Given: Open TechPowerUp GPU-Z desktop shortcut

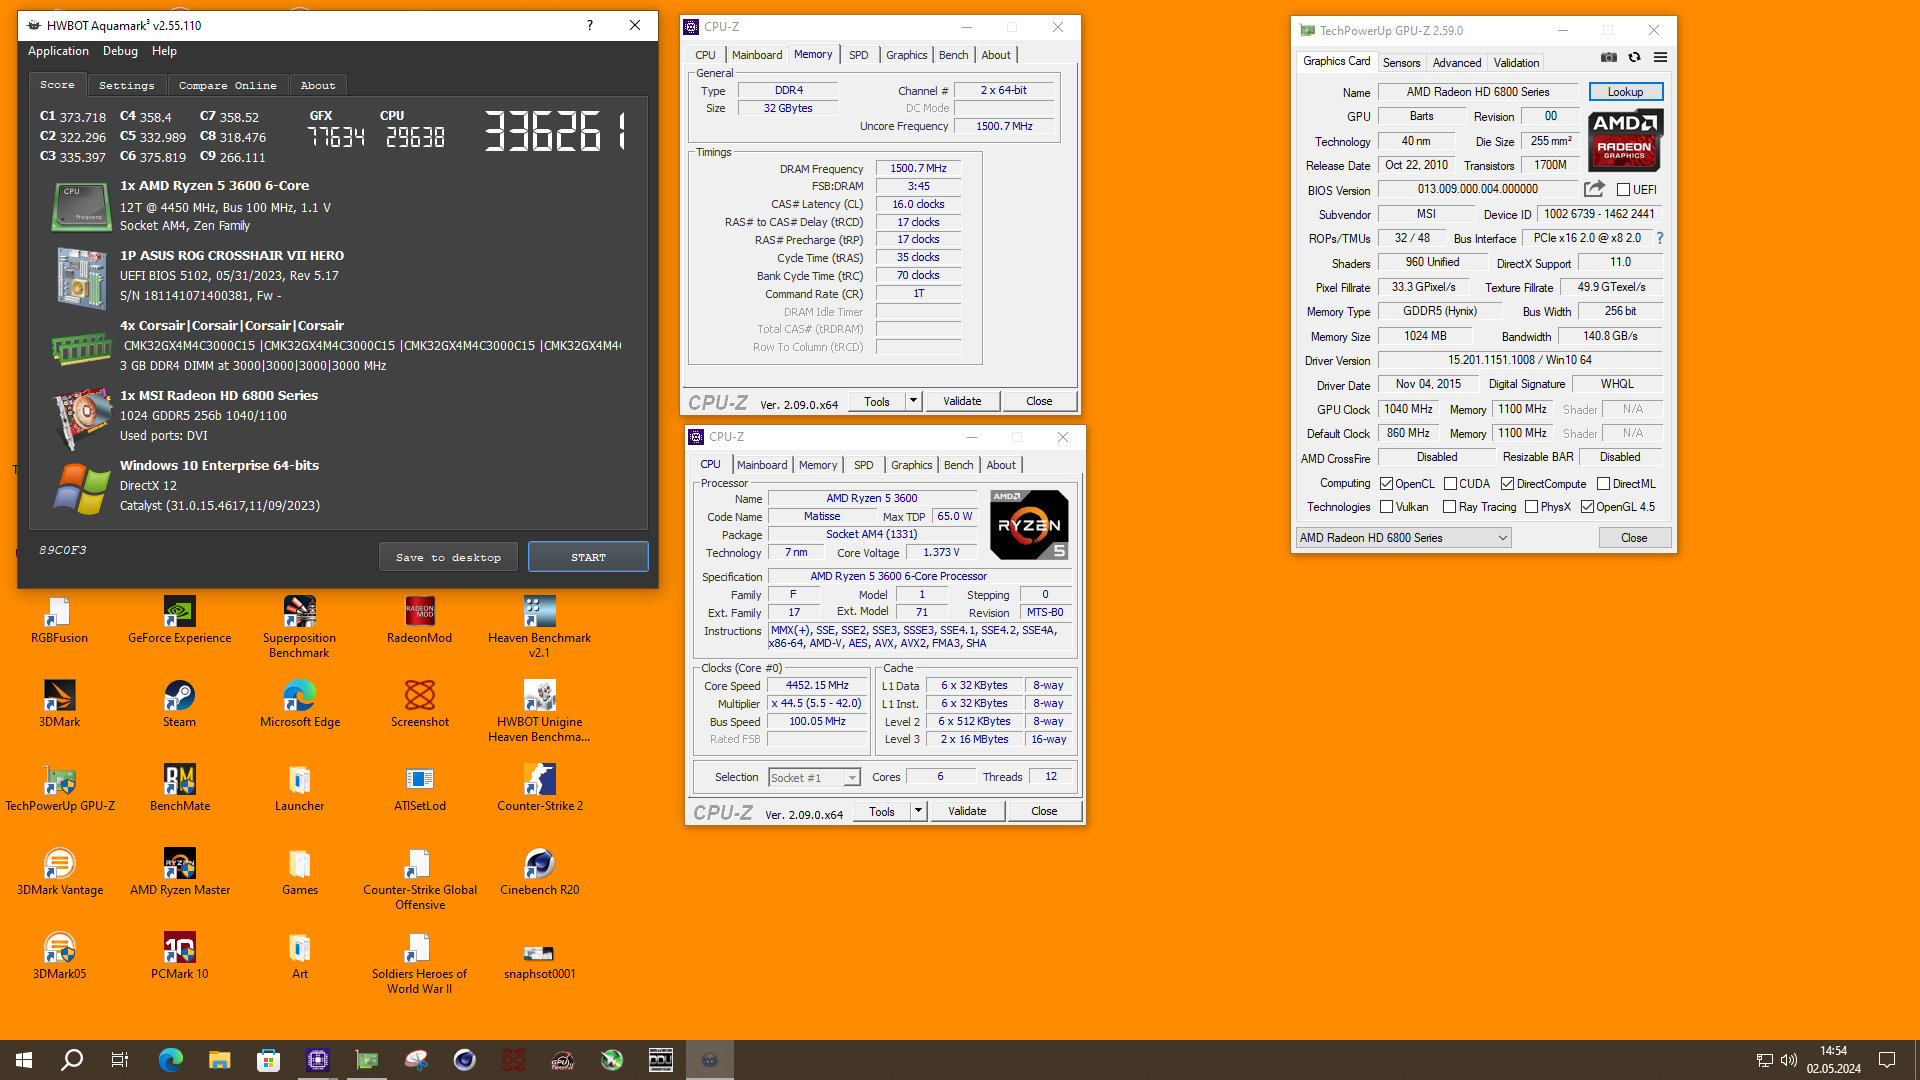Looking at the screenshot, I should point(59,788).
